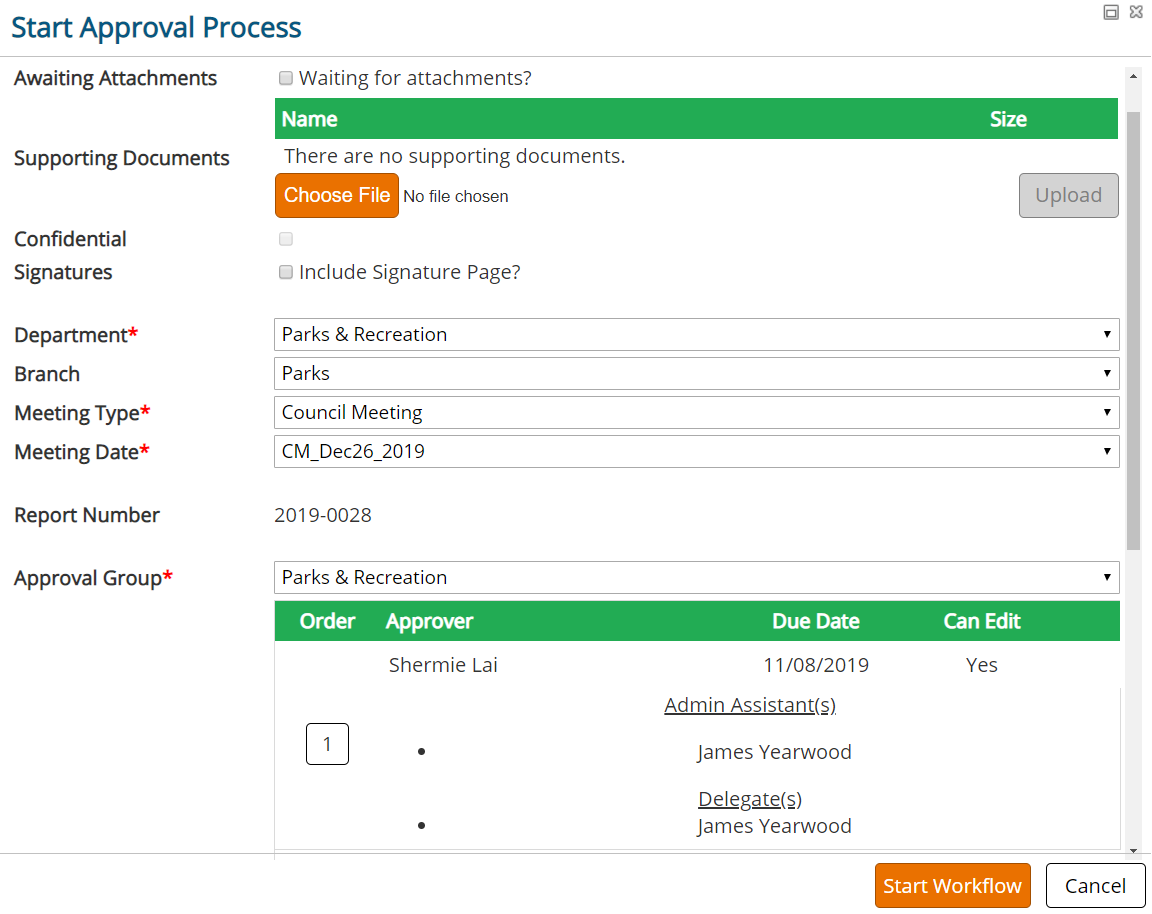Click the Upload button
The height and width of the screenshot is (914, 1152).
[1068, 195]
